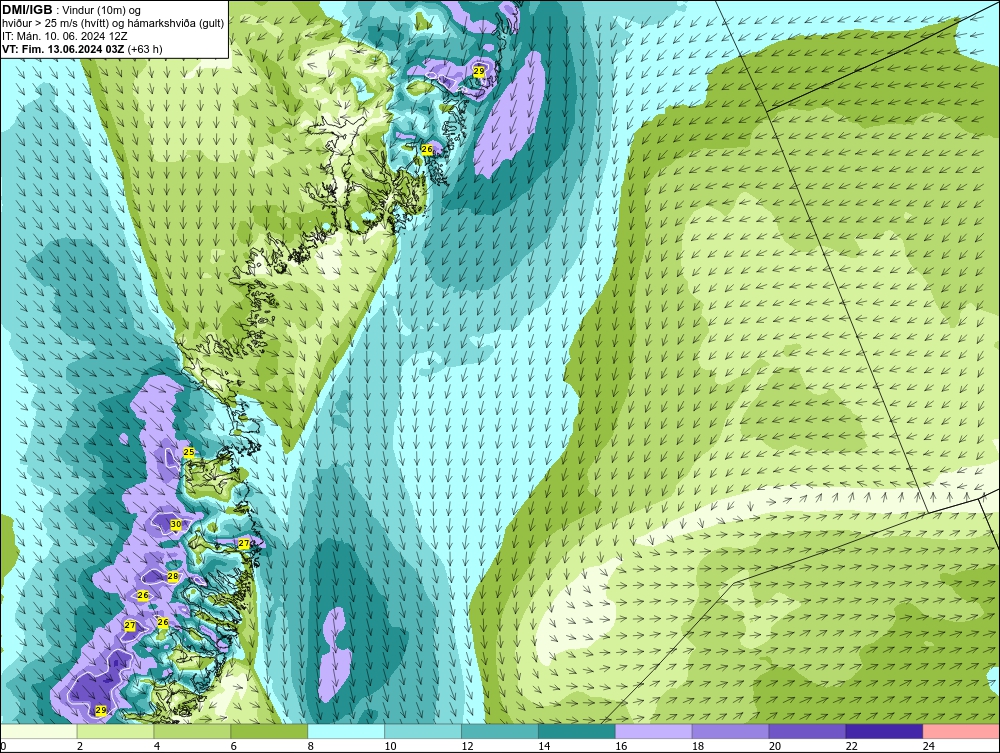Select the pink legend swatch above 24 m/s
1000x753 pixels.
(961, 731)
